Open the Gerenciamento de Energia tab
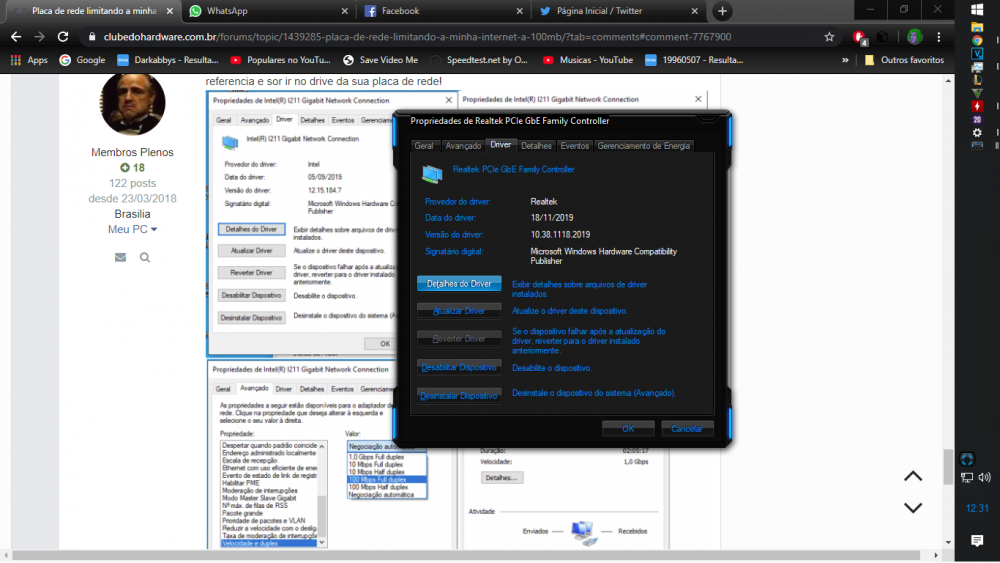Viewport: 1000px width, 563px height. pyautogui.click(x=644, y=146)
